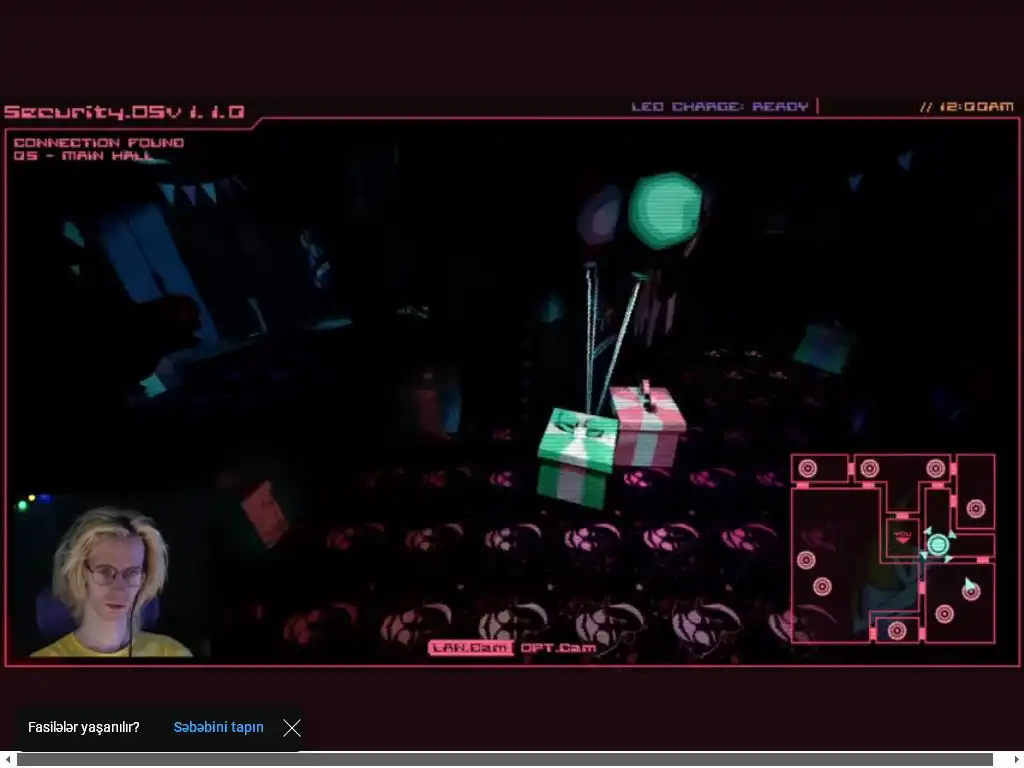1024x768 pixels.
Task: Click the active green camera node on map
Action: (938, 545)
